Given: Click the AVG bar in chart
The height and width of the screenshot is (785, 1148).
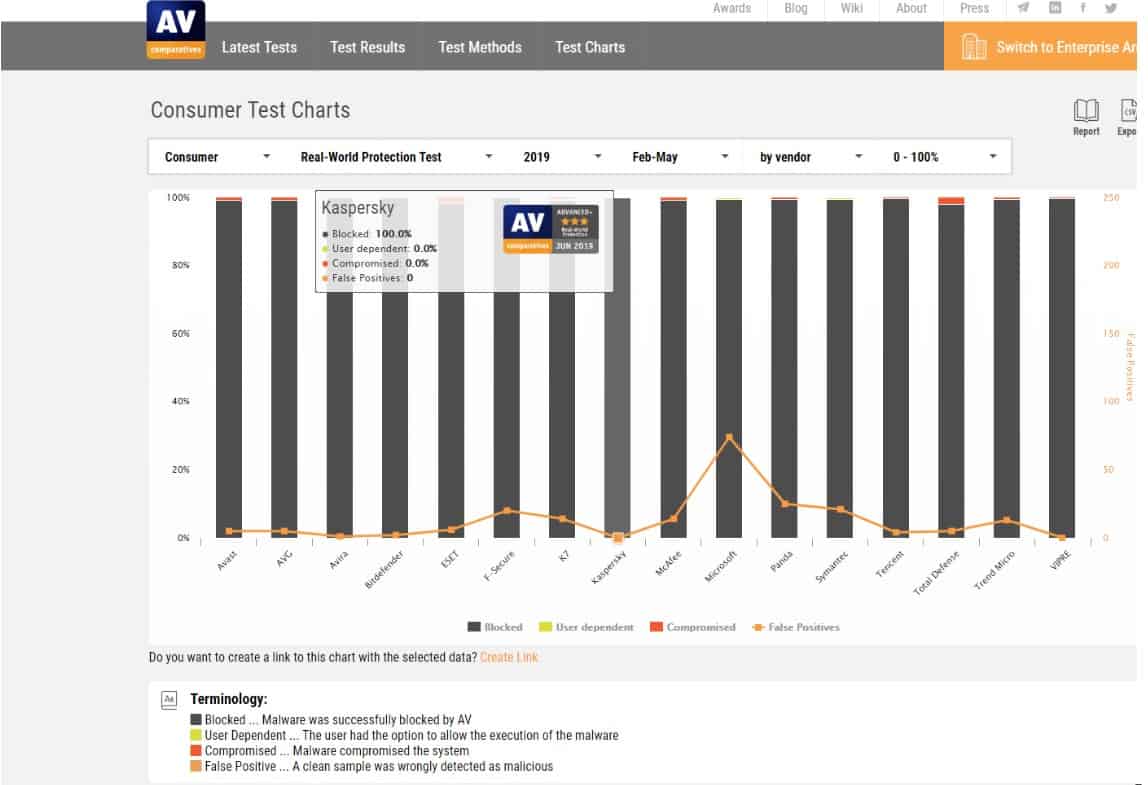Looking at the screenshot, I should (x=284, y=368).
